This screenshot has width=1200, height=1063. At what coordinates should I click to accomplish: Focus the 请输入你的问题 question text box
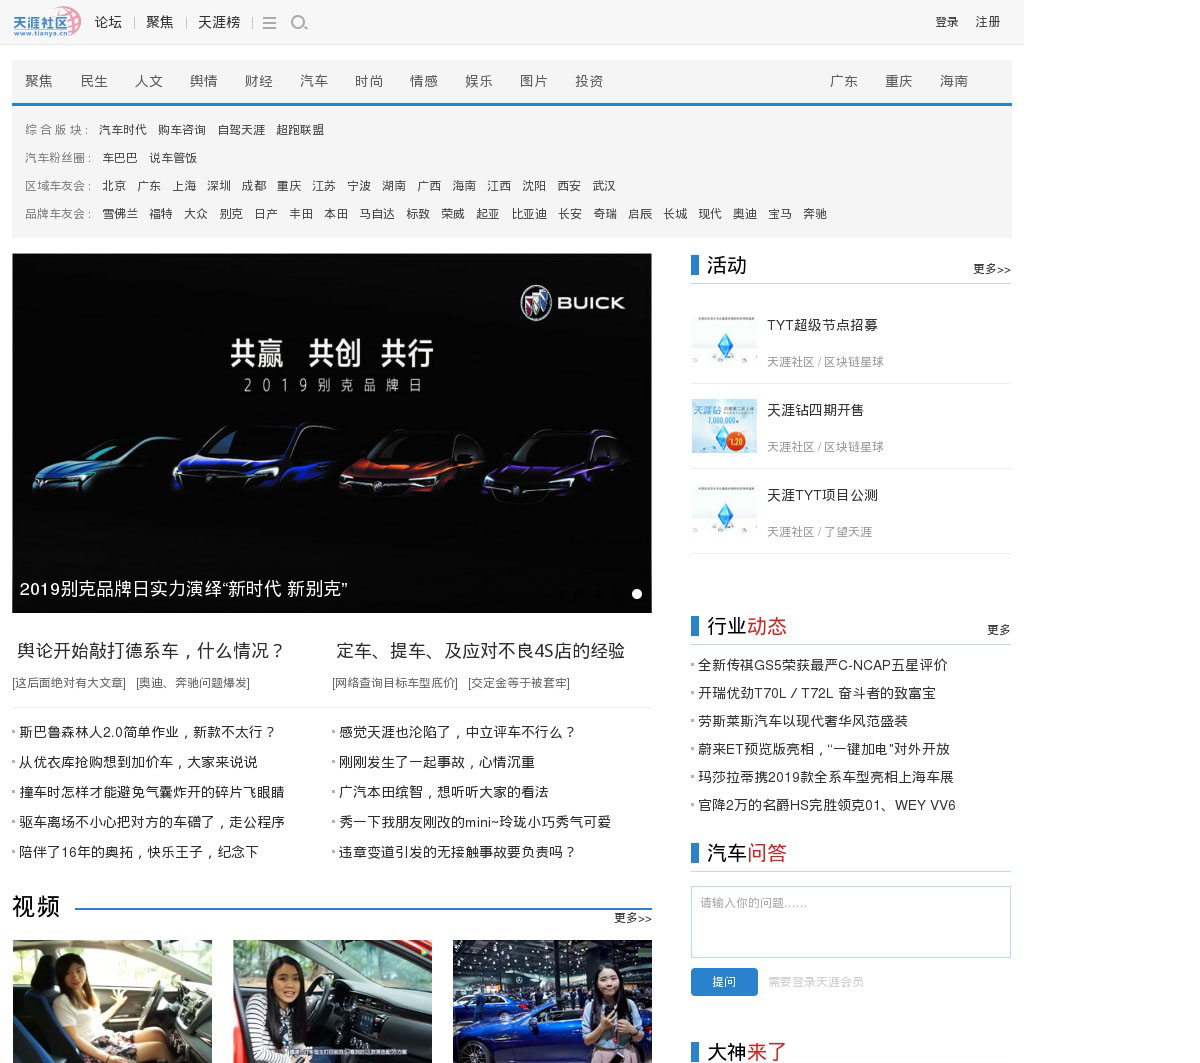tap(851, 922)
